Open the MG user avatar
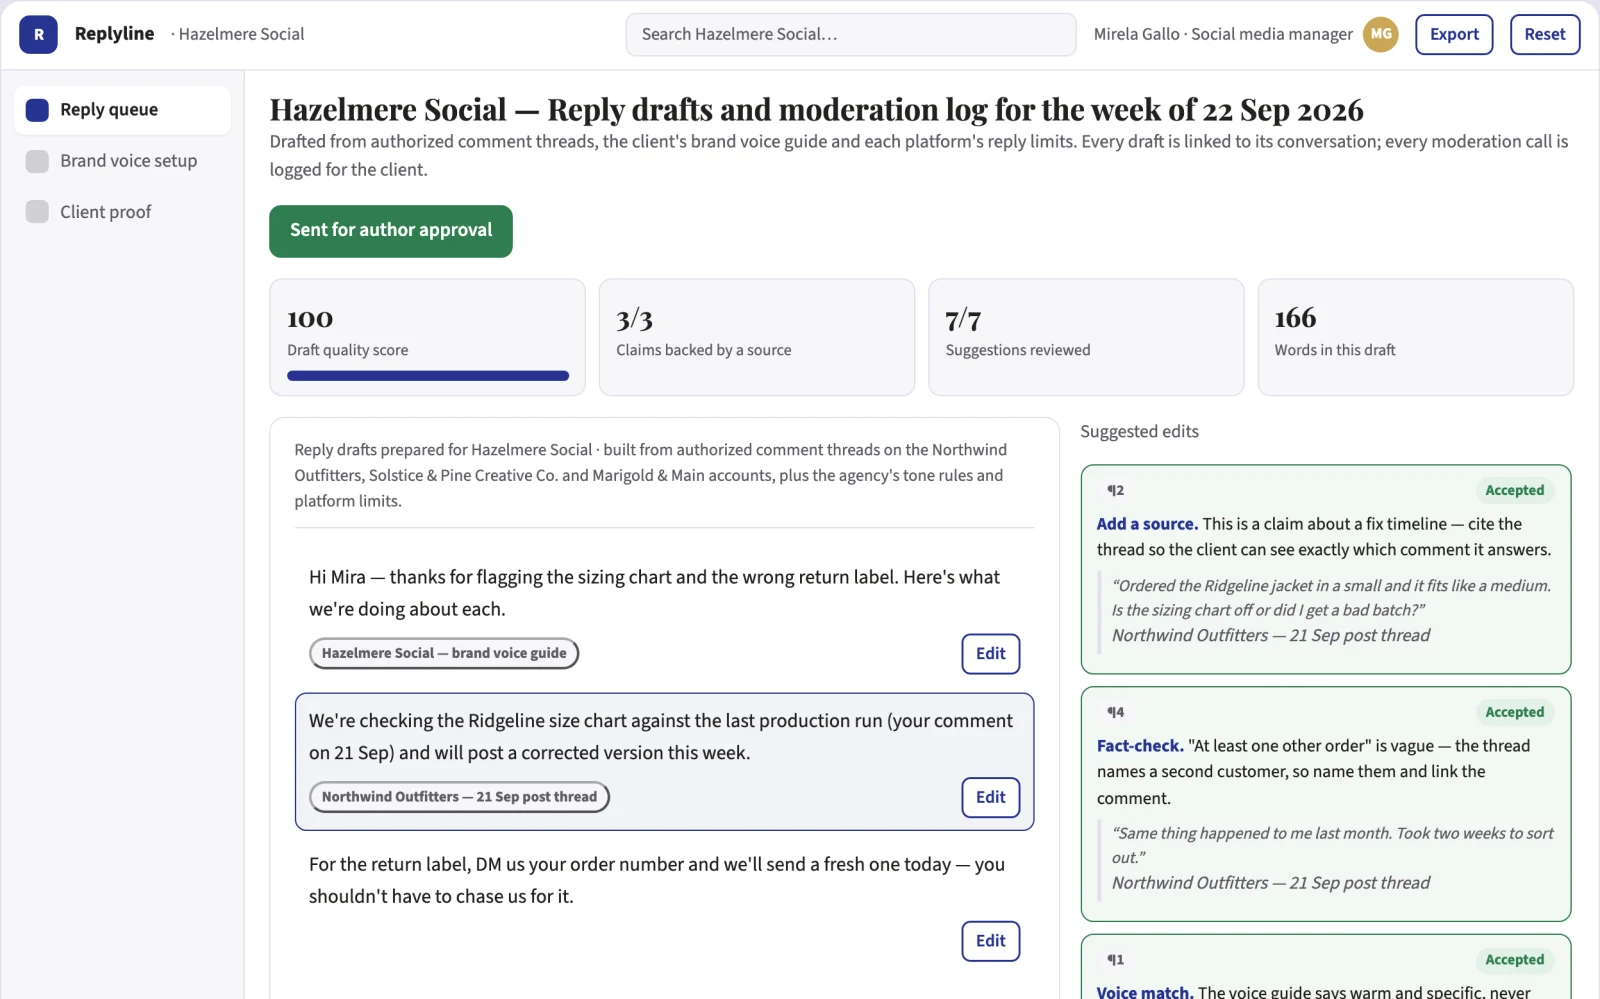 (1381, 34)
